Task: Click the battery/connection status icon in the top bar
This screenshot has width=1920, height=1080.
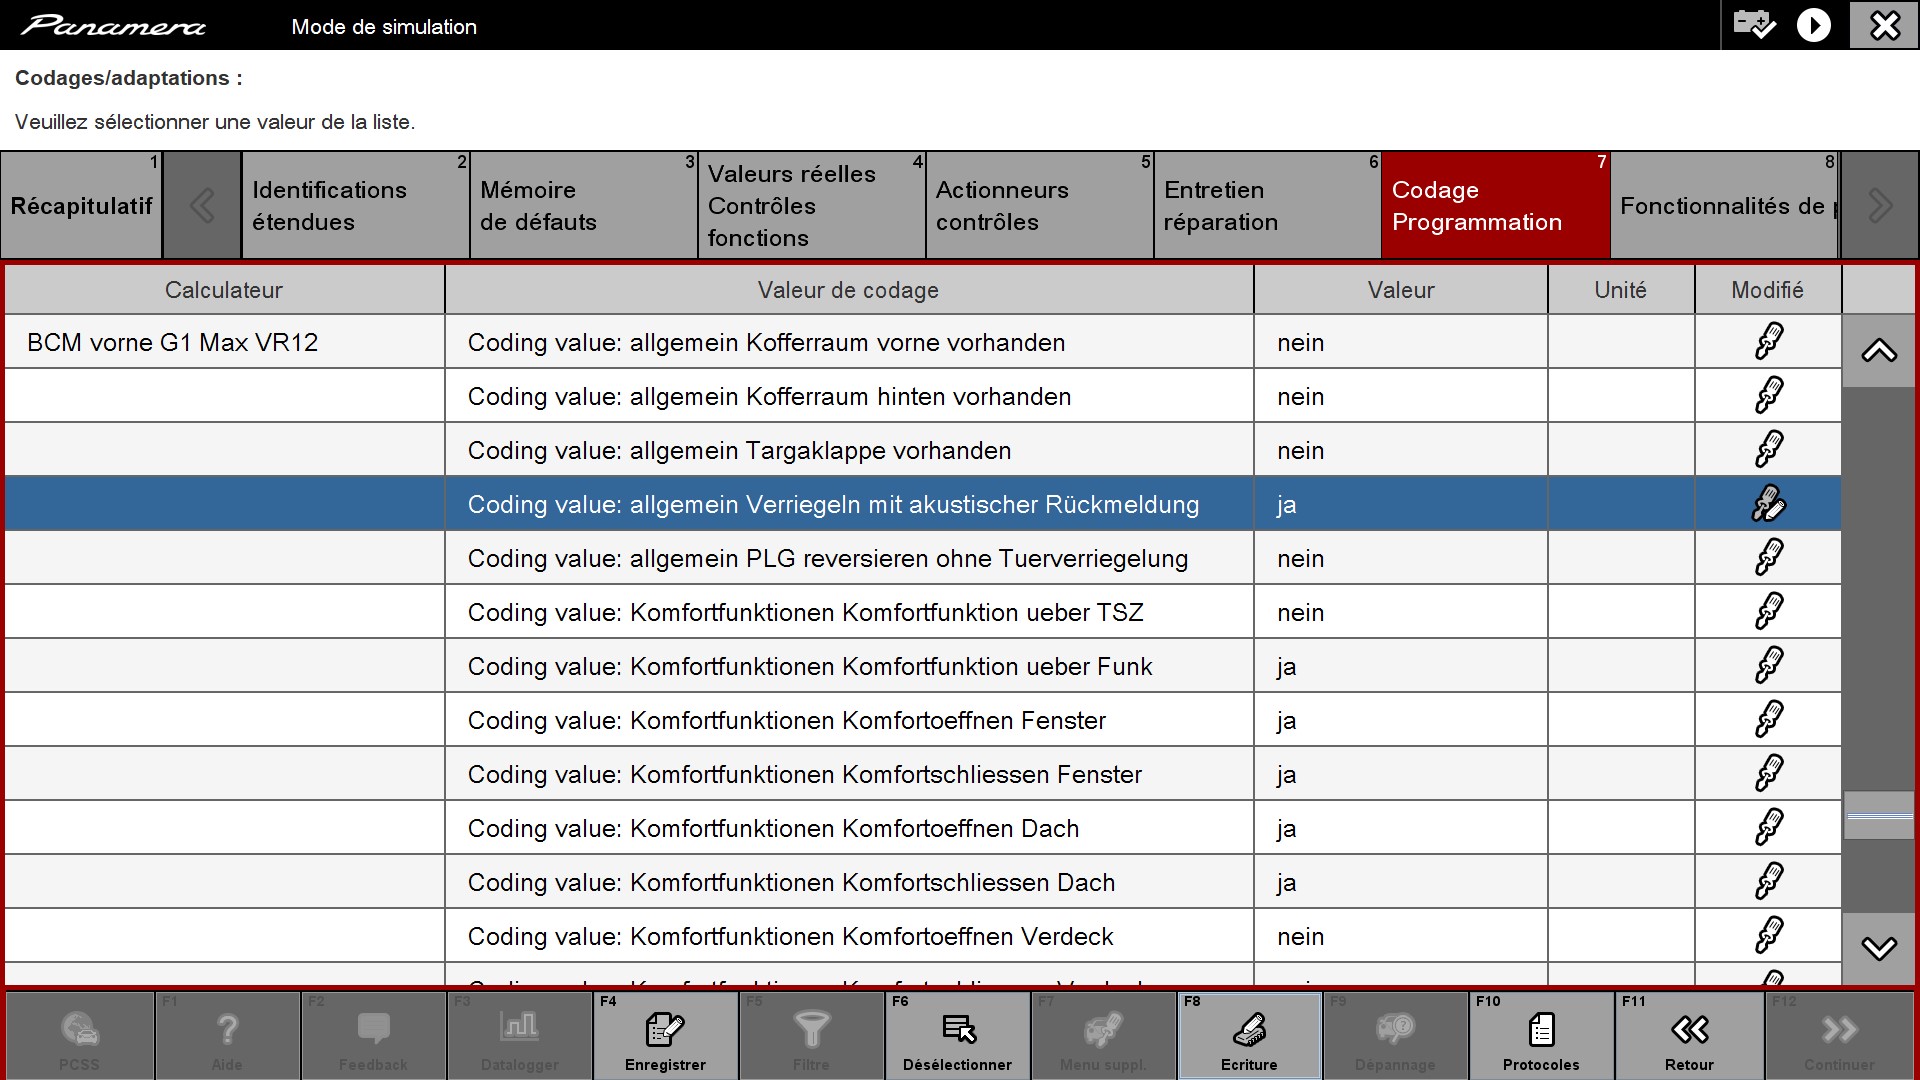Action: point(1754,25)
